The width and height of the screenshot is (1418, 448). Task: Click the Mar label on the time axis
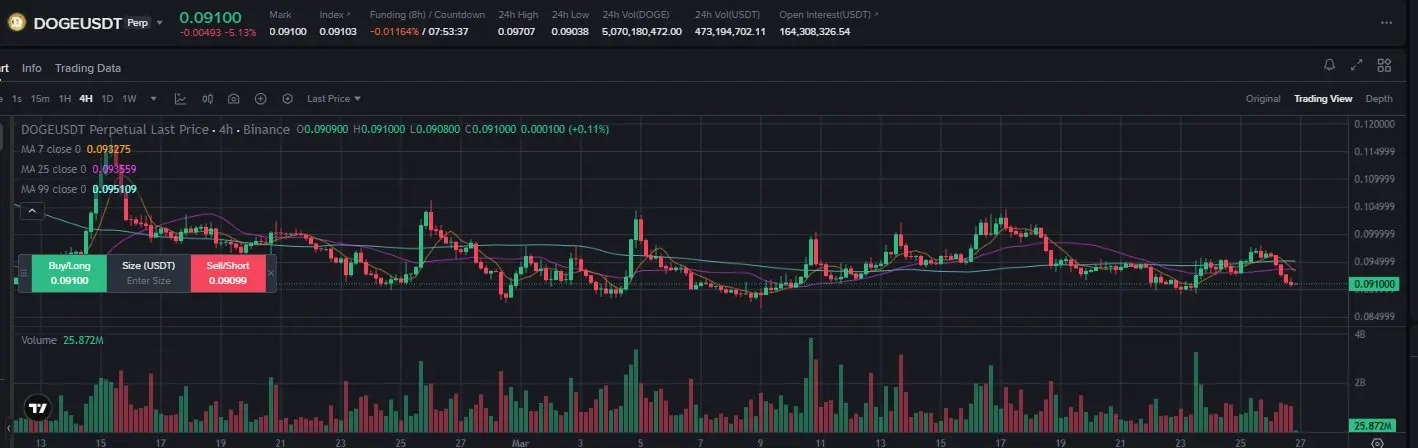(519, 441)
